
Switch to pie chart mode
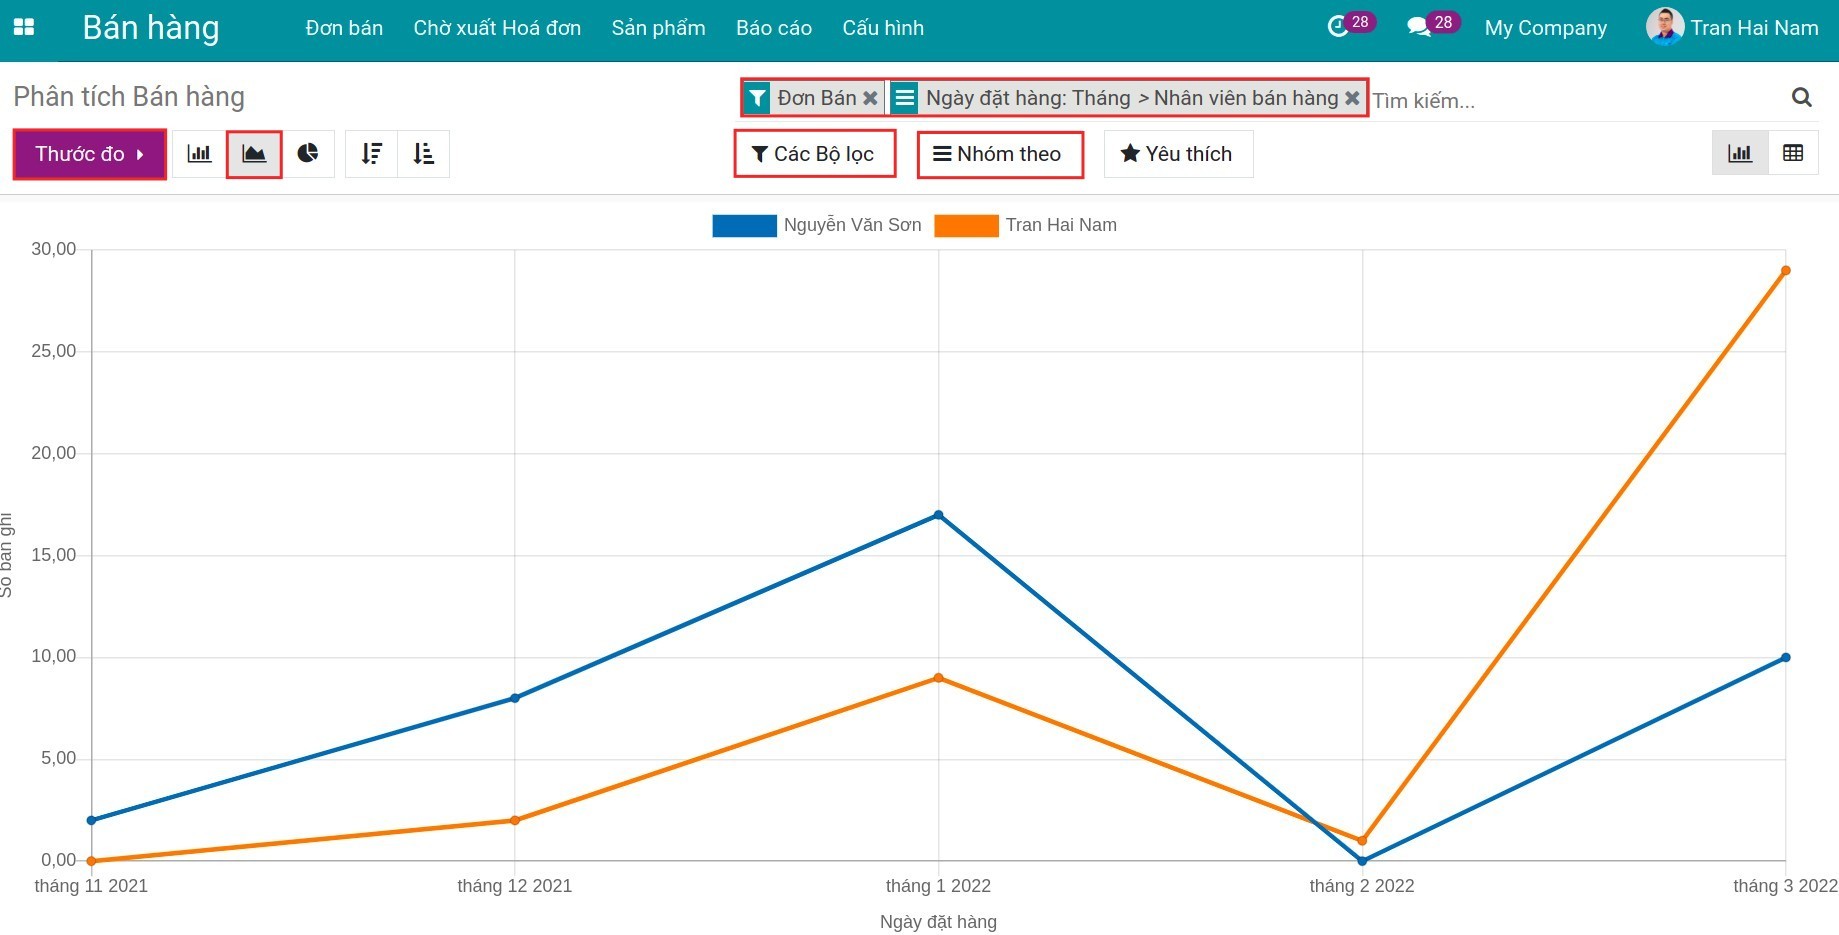(x=308, y=154)
